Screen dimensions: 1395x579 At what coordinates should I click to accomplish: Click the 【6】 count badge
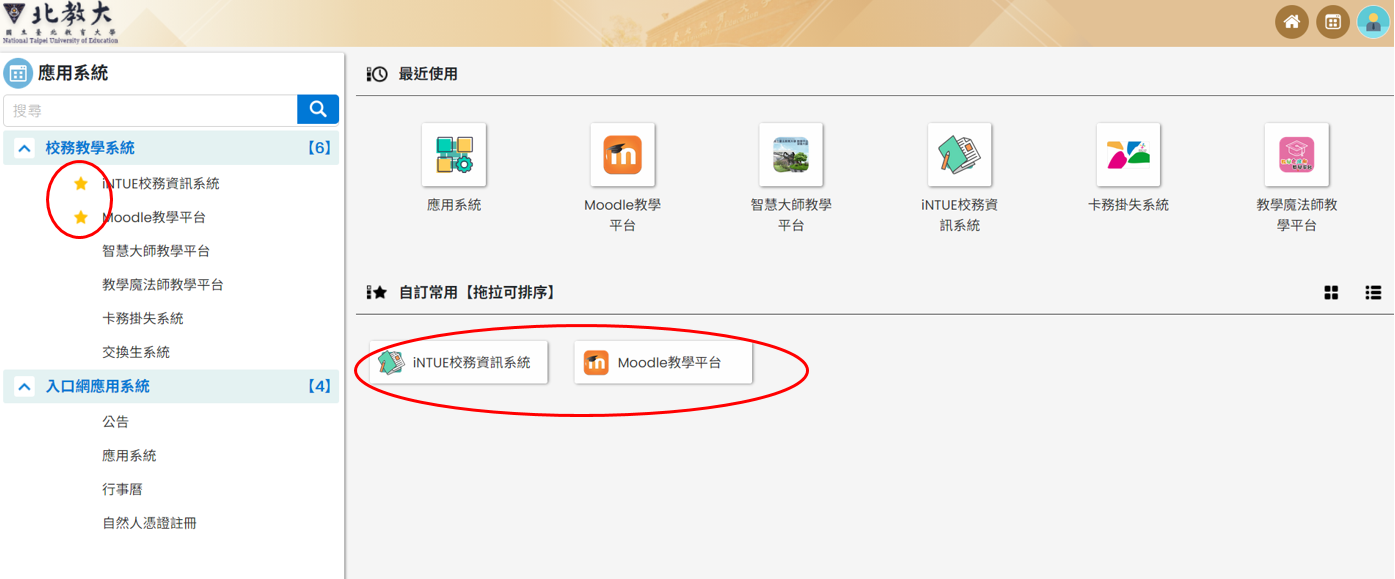click(319, 148)
